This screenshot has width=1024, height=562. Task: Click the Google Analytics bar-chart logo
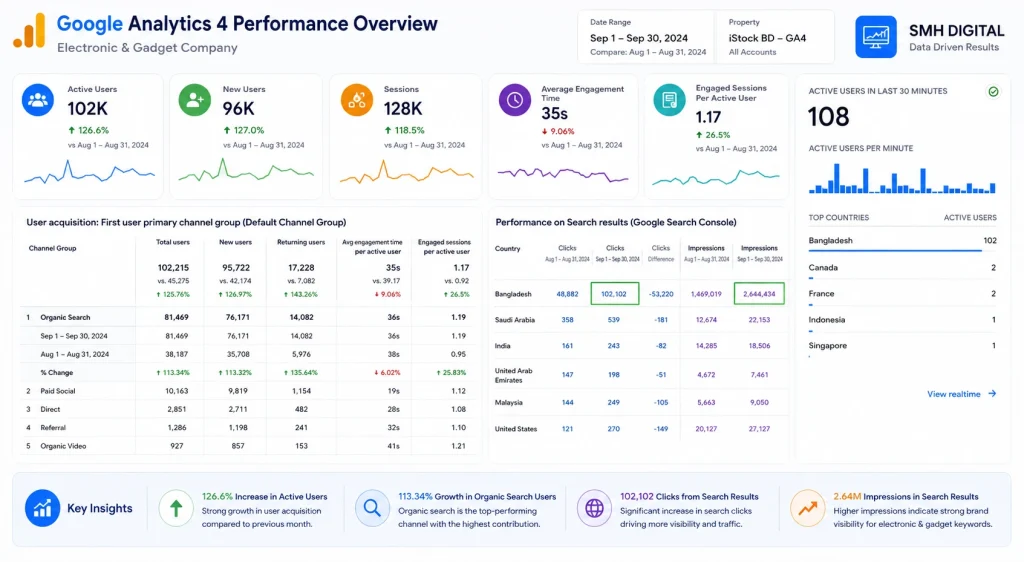tap(29, 31)
